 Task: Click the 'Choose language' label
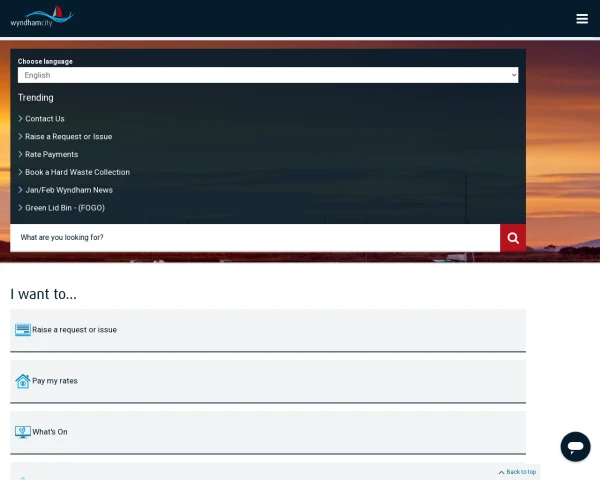click(x=45, y=61)
